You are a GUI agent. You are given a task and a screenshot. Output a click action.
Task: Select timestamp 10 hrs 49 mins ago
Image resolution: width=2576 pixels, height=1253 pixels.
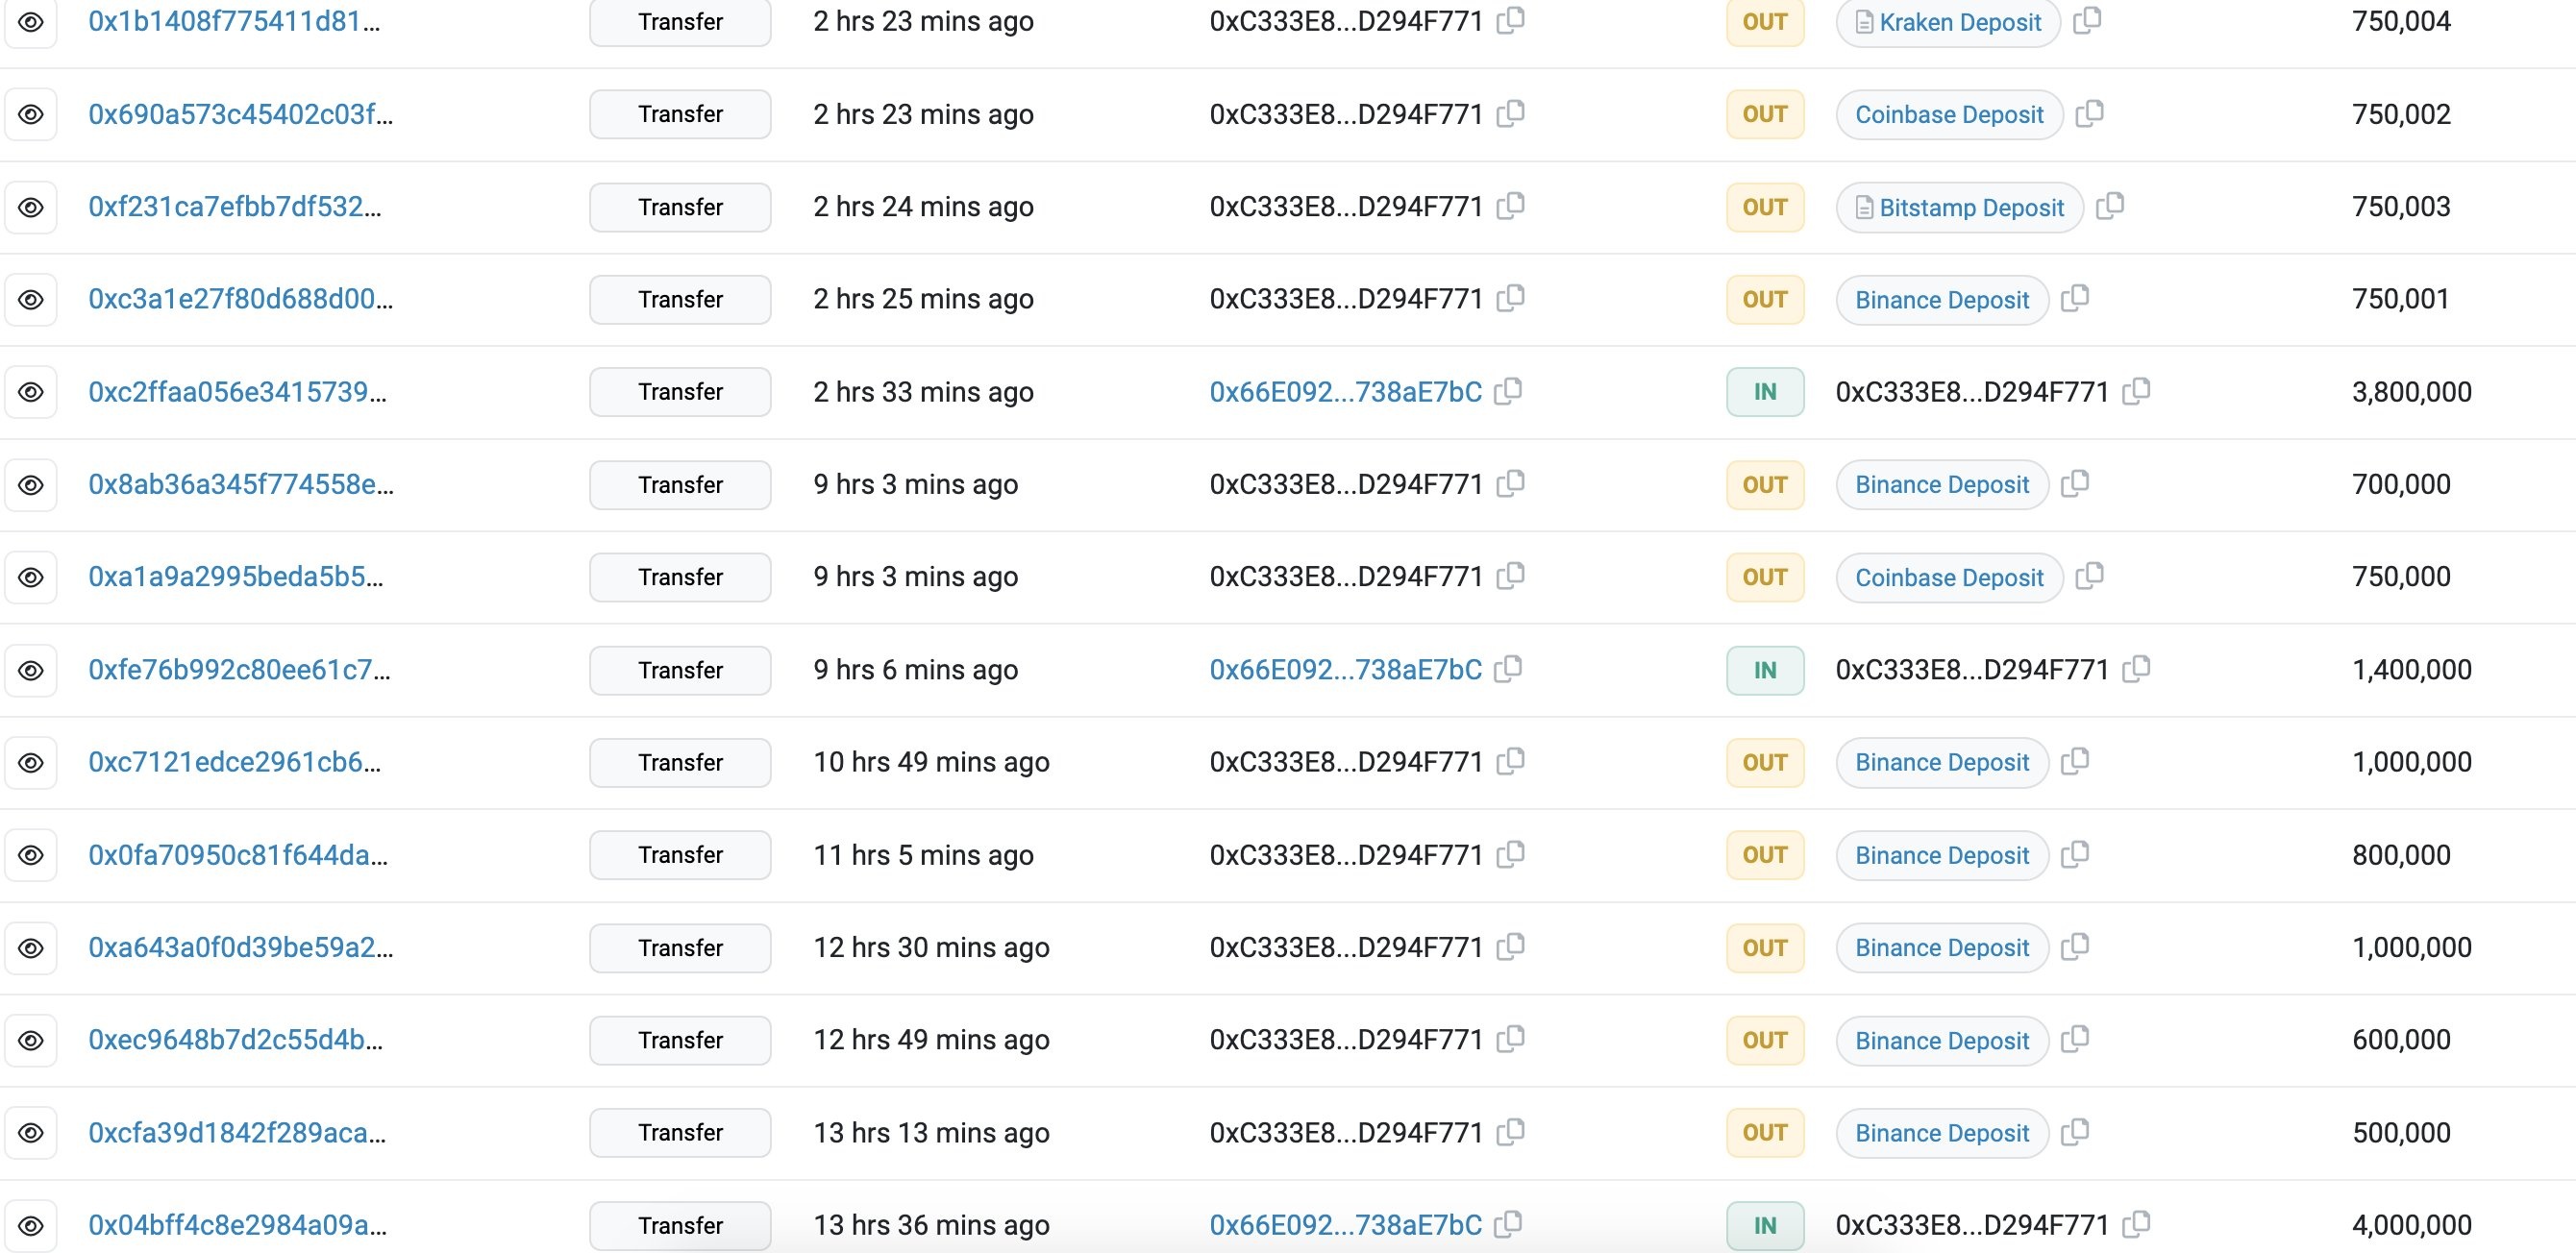pos(931,763)
